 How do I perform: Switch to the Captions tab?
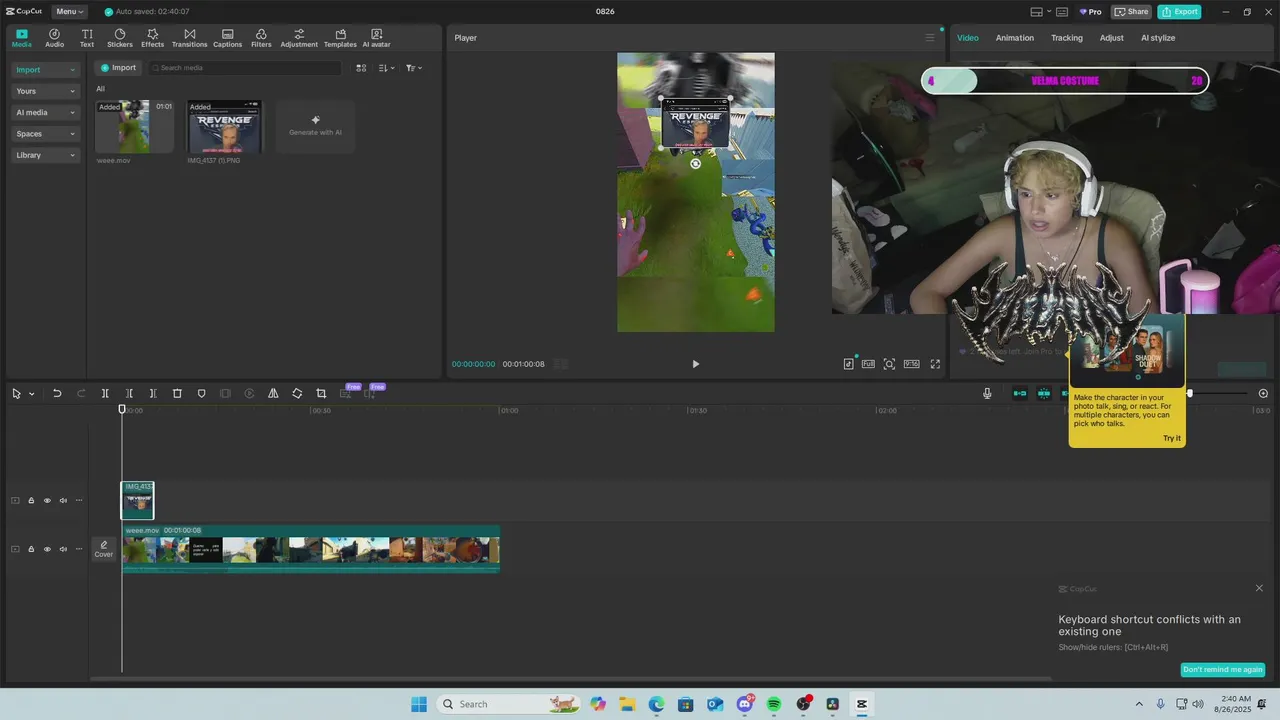[x=227, y=38]
